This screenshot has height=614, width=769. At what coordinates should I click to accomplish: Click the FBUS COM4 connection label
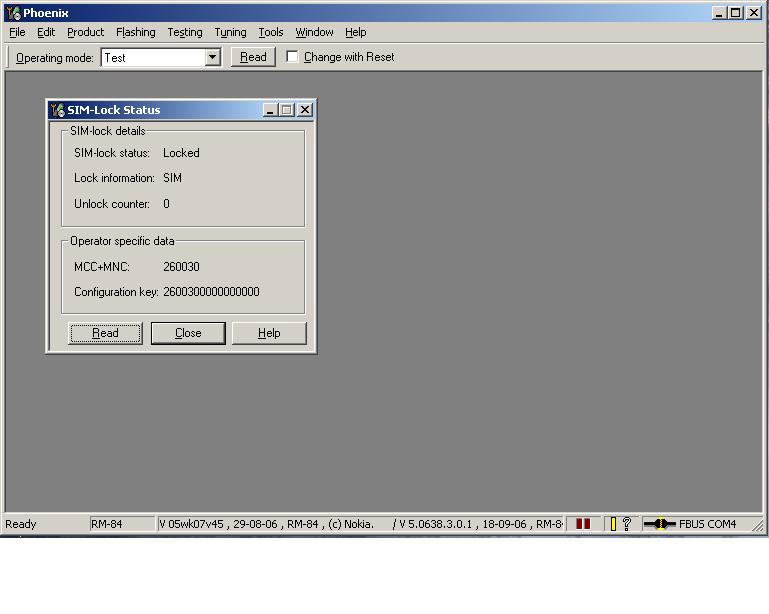pos(707,524)
